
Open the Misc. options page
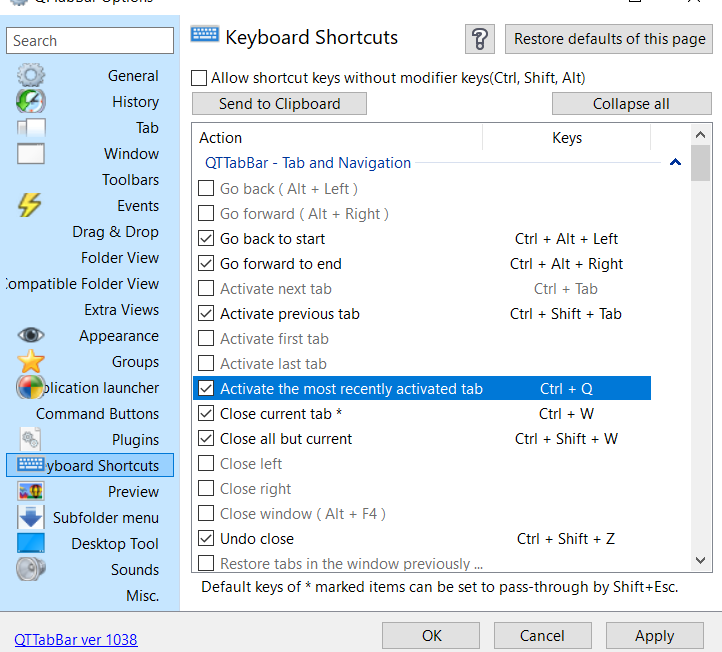tap(142, 595)
